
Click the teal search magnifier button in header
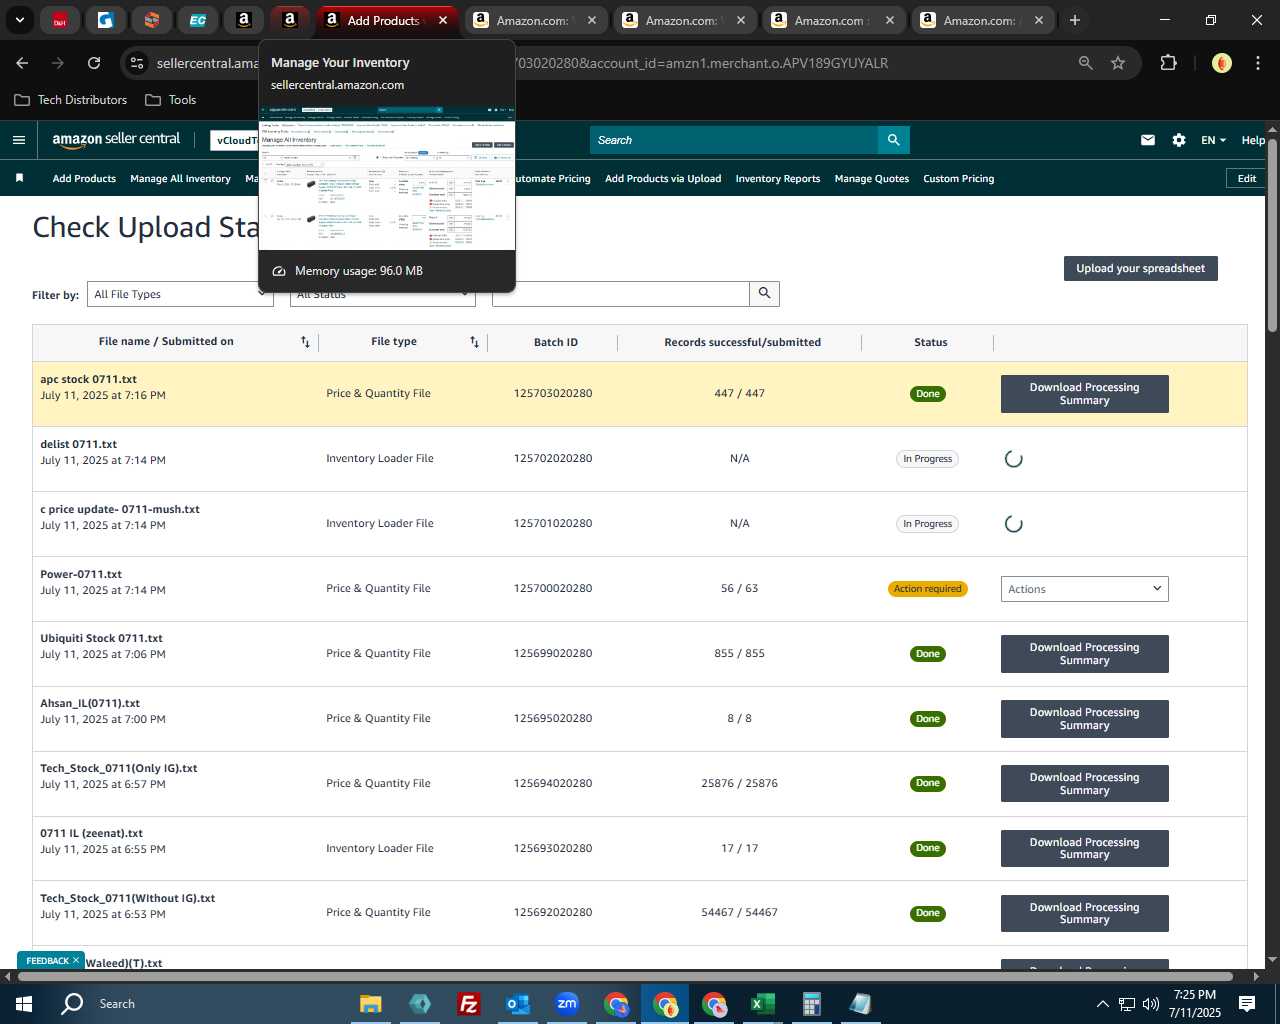pyautogui.click(x=893, y=140)
